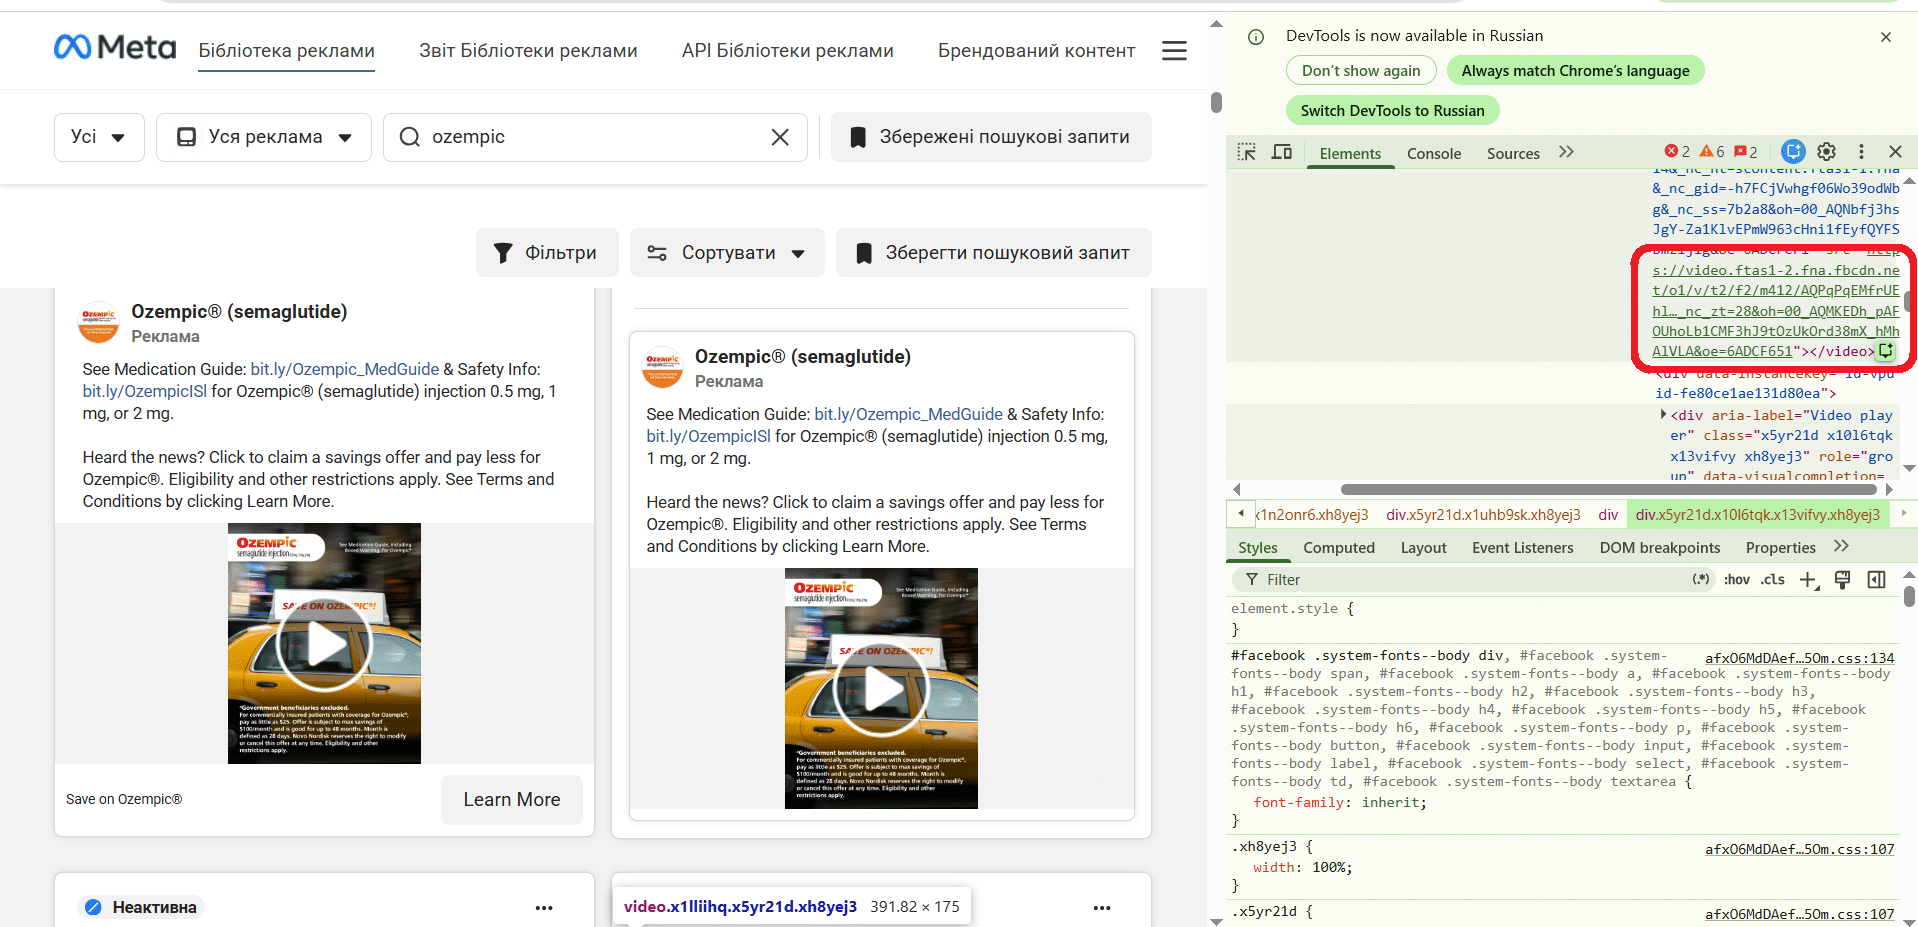Viewport: 1918px width, 927px height.
Task: Play the video in the left Ozempic ad
Action: (324, 644)
